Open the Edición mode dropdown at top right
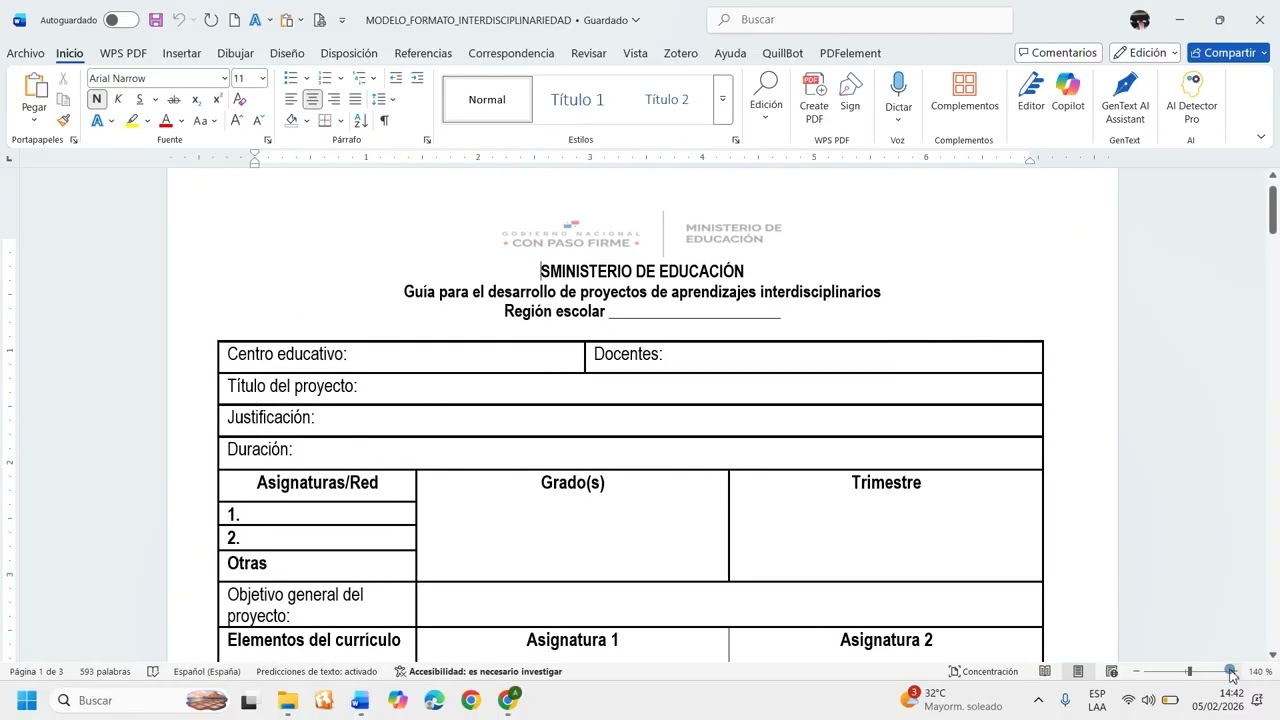 click(1145, 53)
